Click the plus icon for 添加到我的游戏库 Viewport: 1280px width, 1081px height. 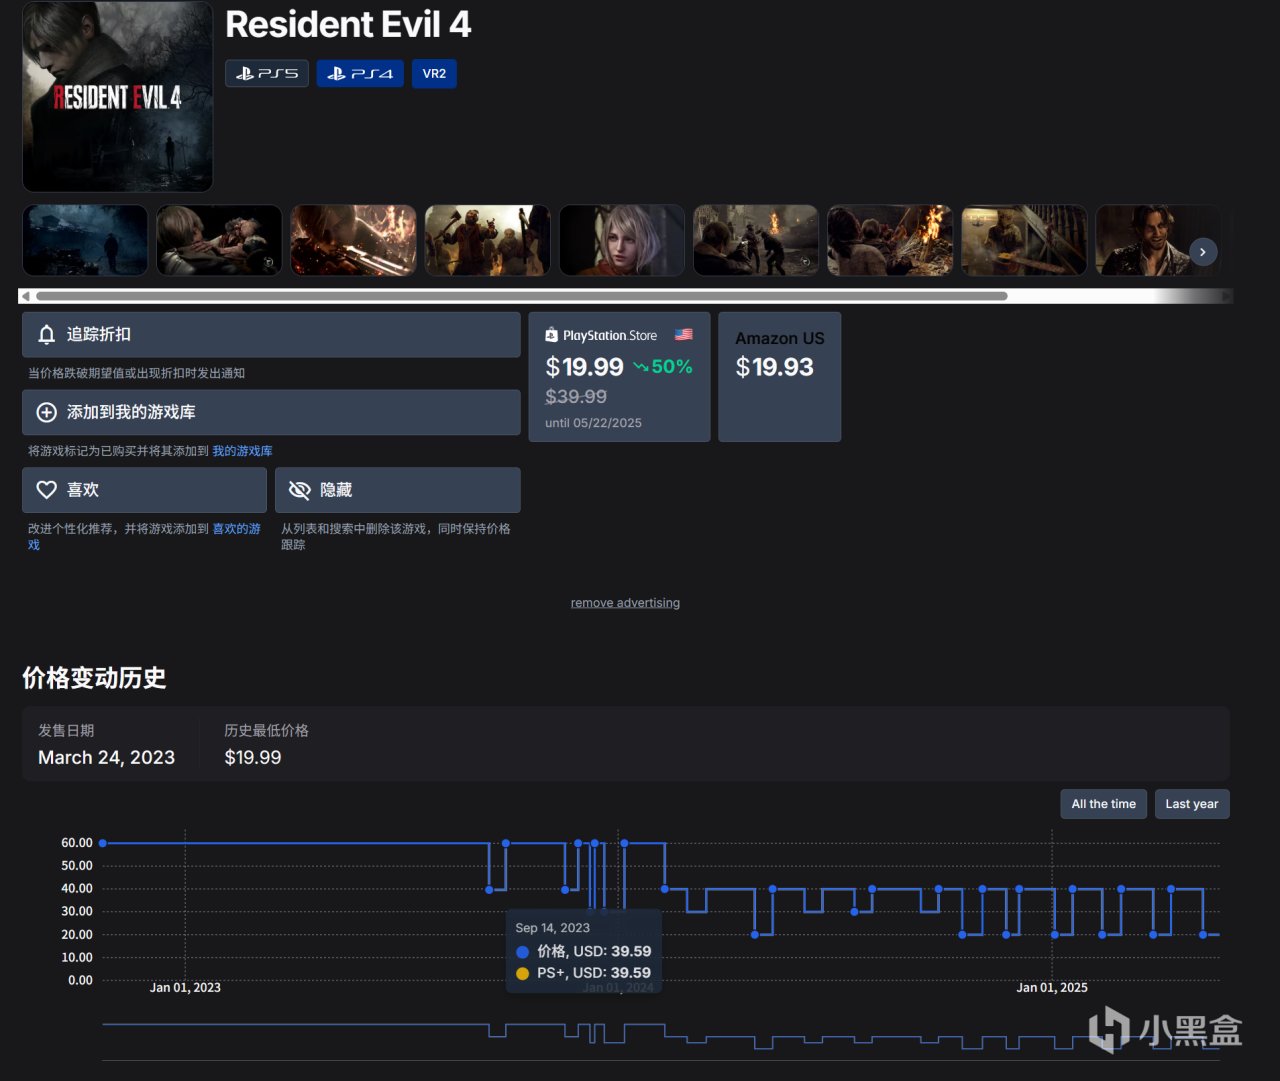[x=47, y=412]
